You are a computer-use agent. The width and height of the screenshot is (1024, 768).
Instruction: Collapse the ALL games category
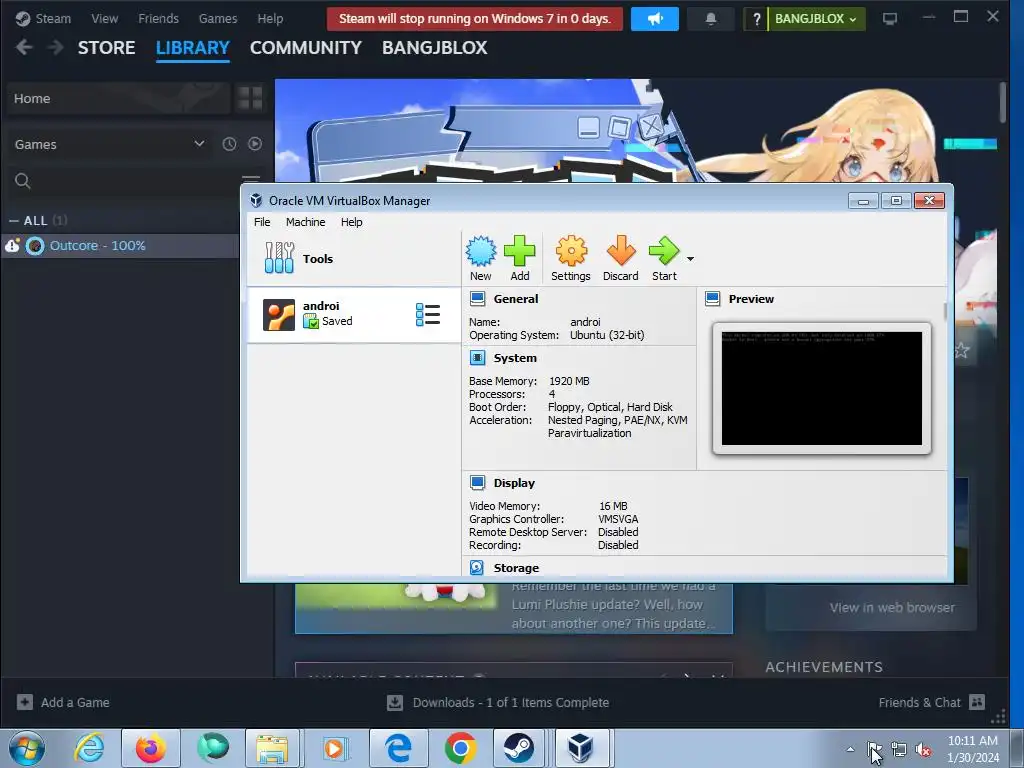click(14, 221)
